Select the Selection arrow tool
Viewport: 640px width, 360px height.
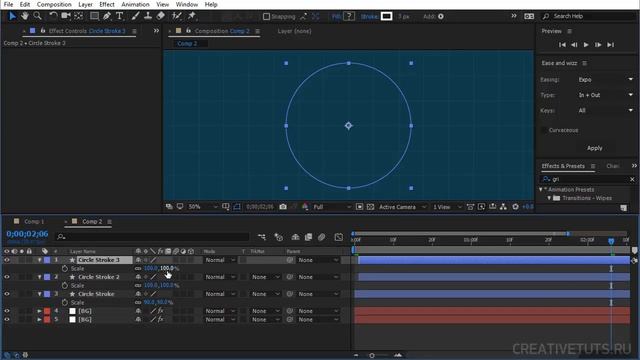13,16
